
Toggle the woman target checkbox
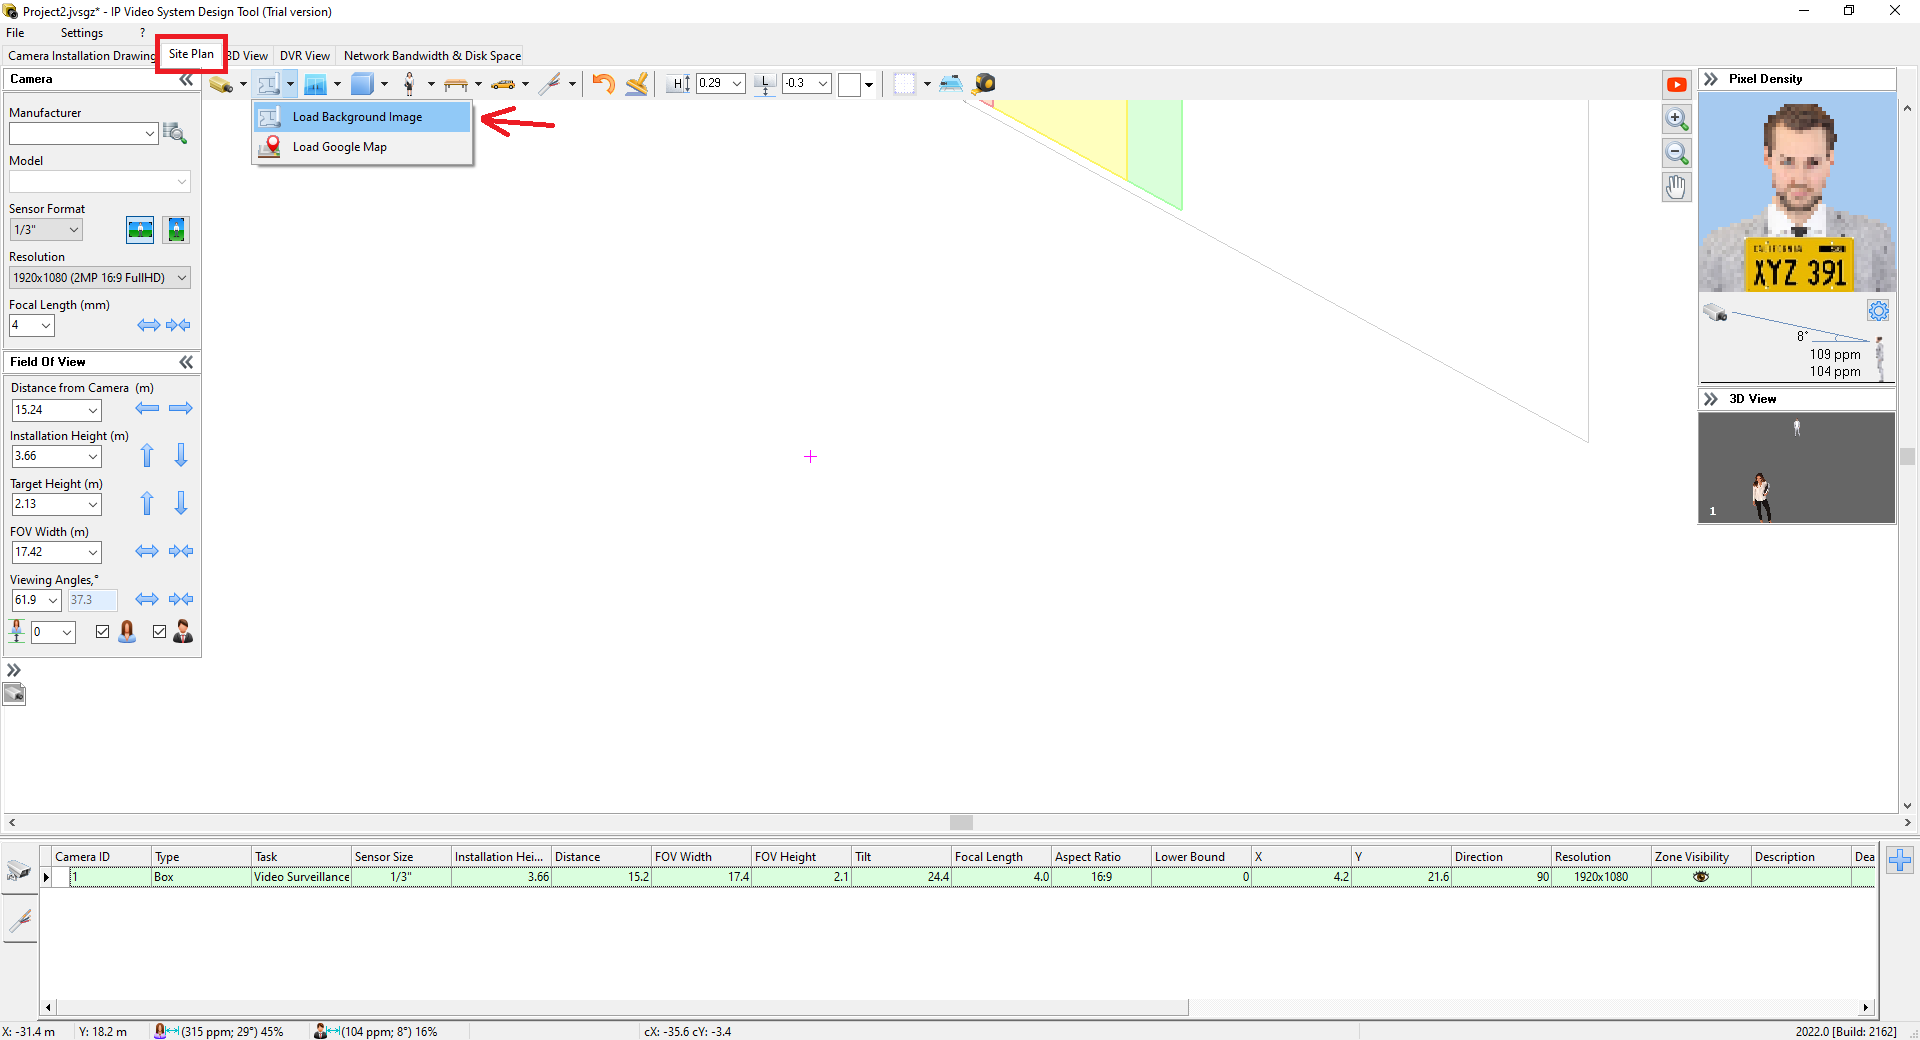(x=103, y=632)
